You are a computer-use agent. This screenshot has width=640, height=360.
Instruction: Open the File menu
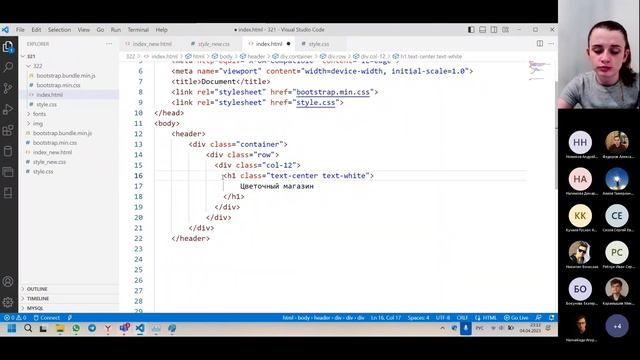click(20, 30)
